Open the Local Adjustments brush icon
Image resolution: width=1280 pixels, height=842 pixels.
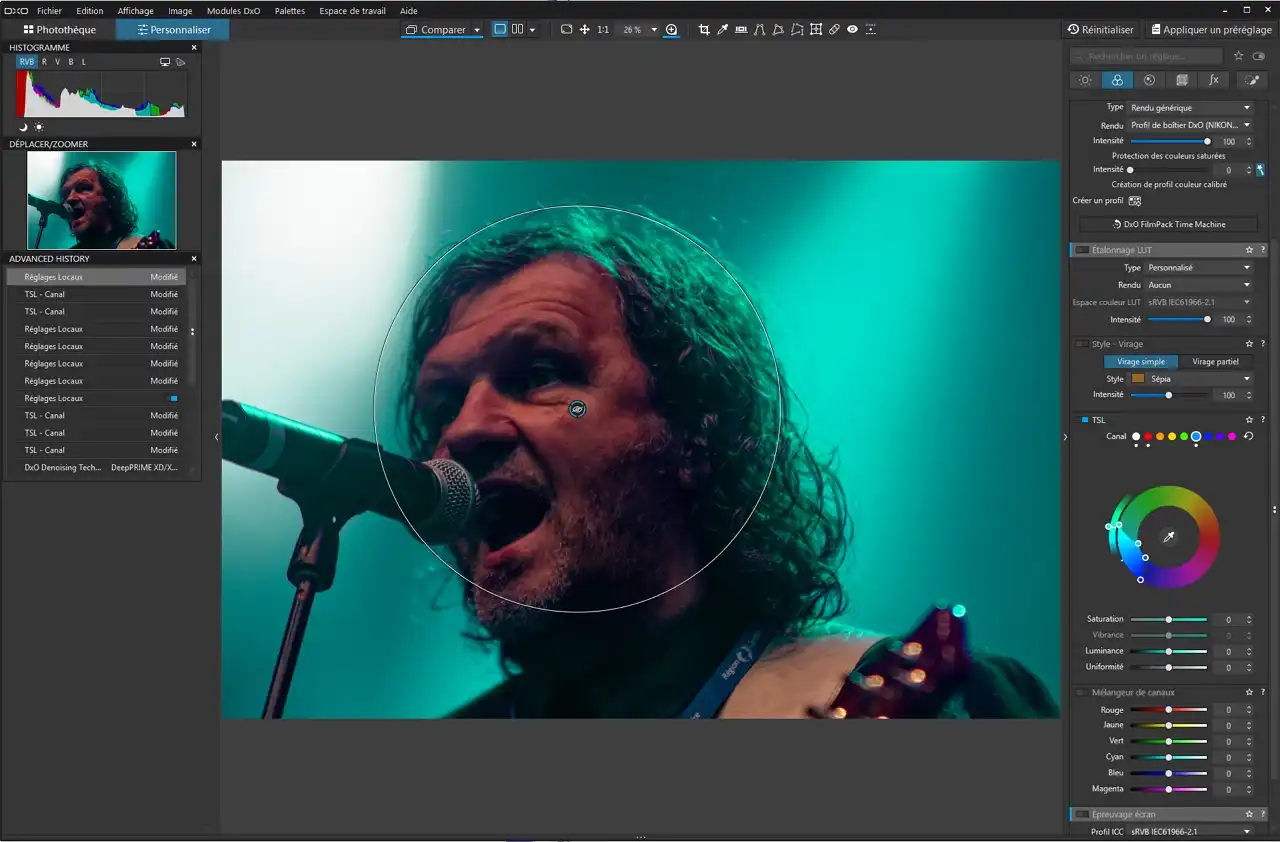[x=1250, y=80]
